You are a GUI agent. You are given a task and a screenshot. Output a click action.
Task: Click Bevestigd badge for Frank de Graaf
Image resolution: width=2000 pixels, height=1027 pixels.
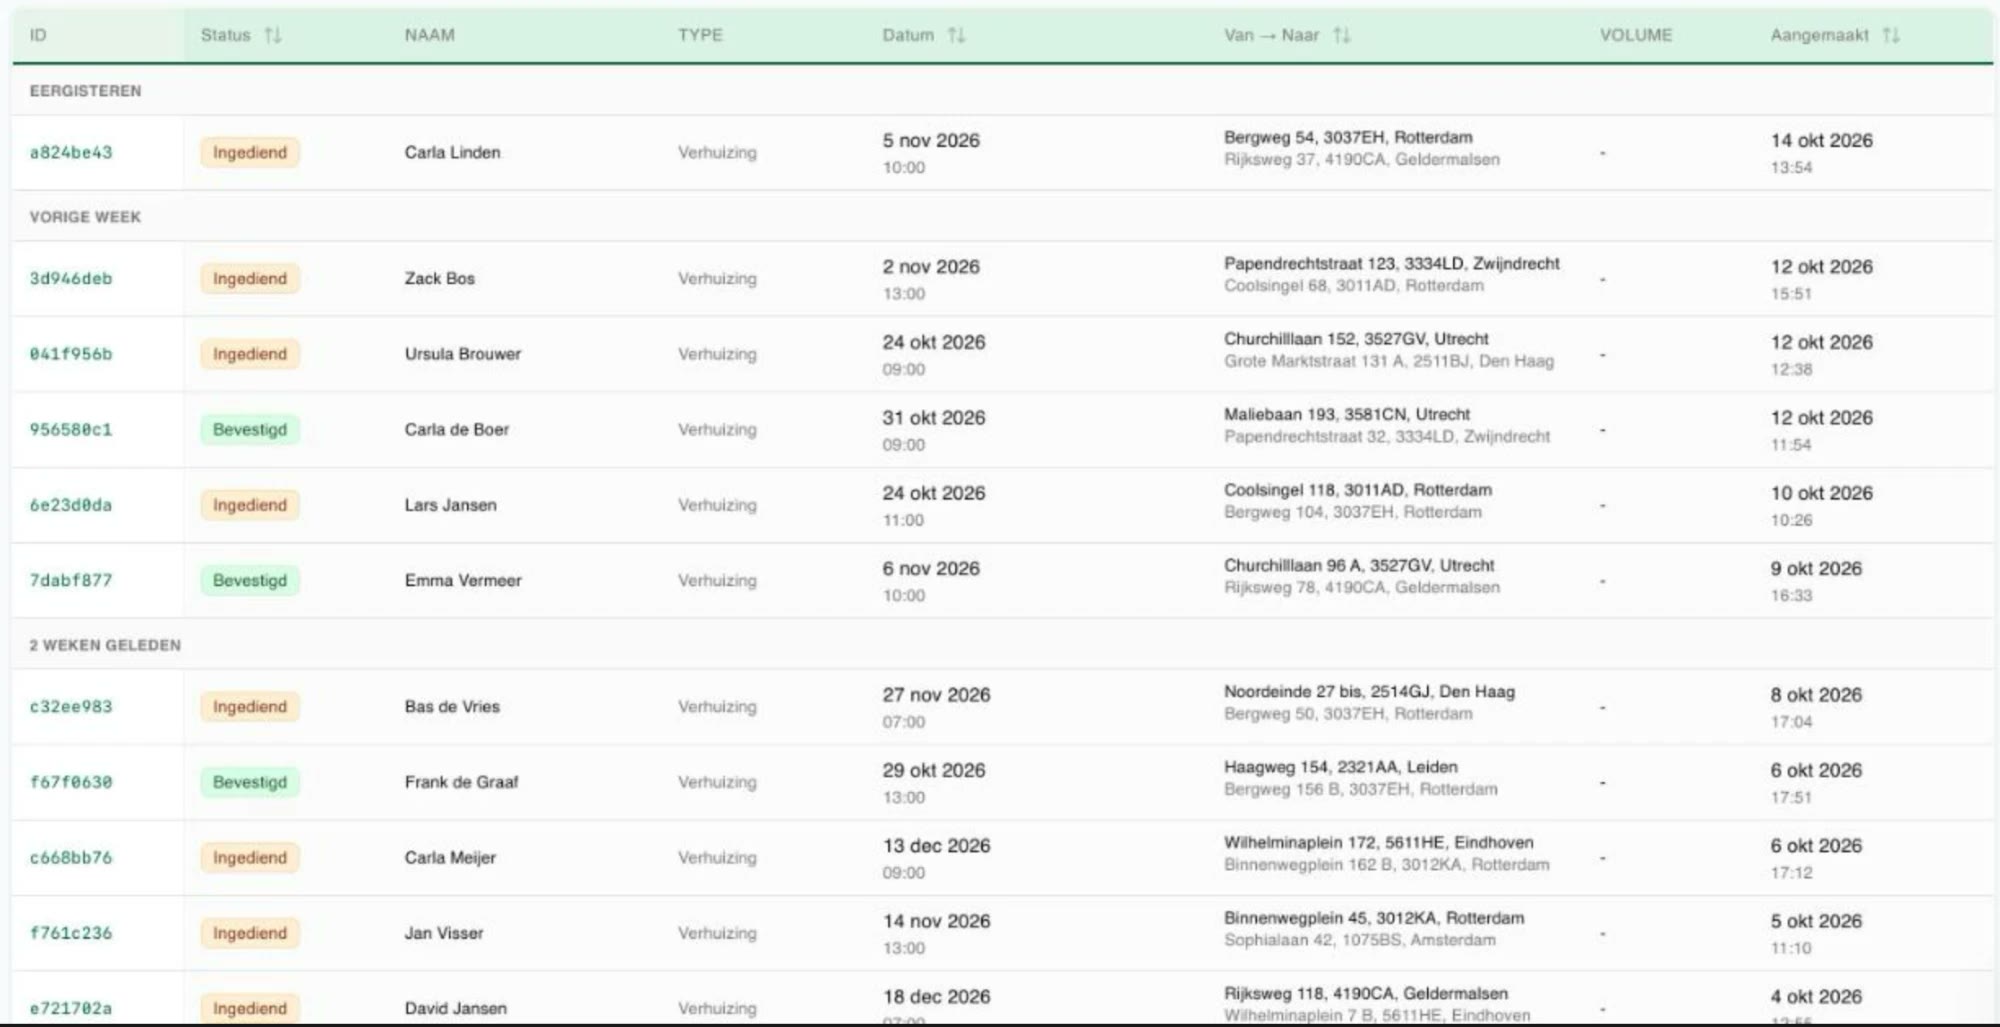coord(250,782)
